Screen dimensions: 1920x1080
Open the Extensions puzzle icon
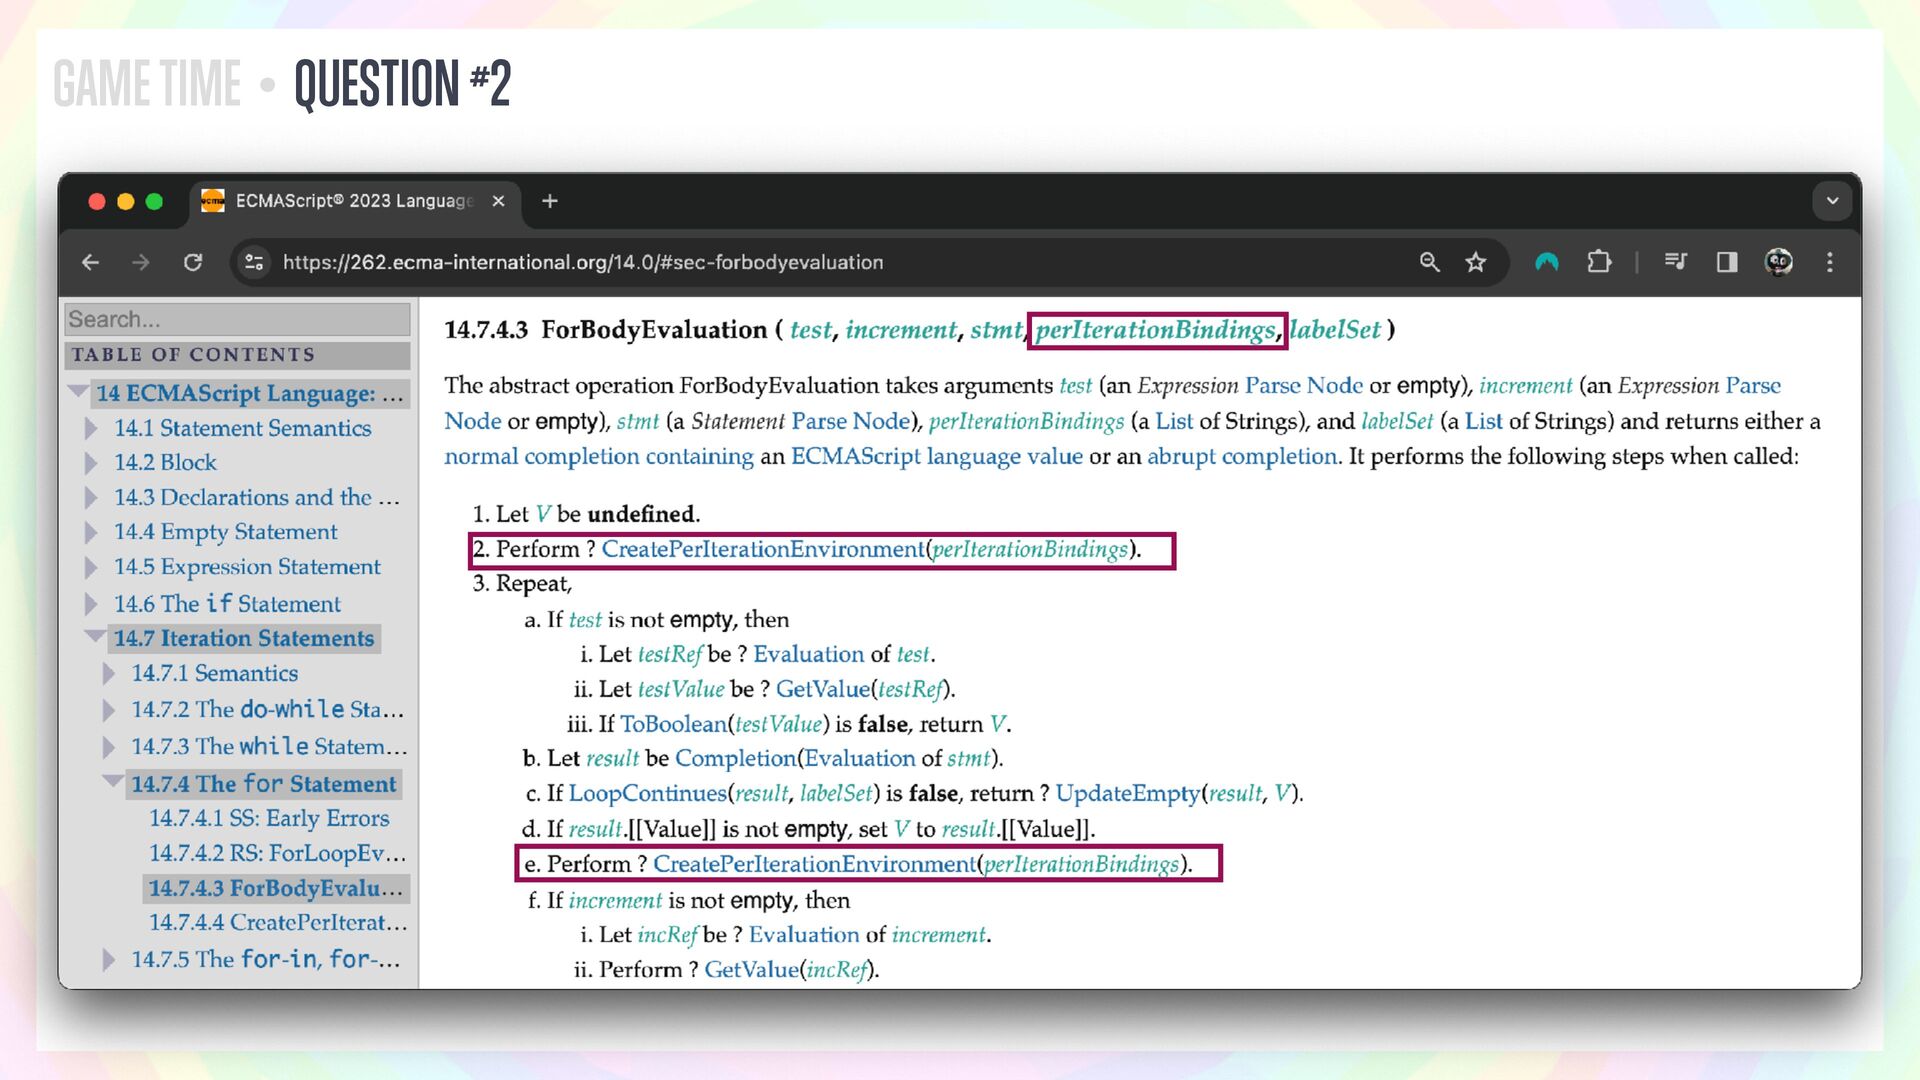point(1599,262)
